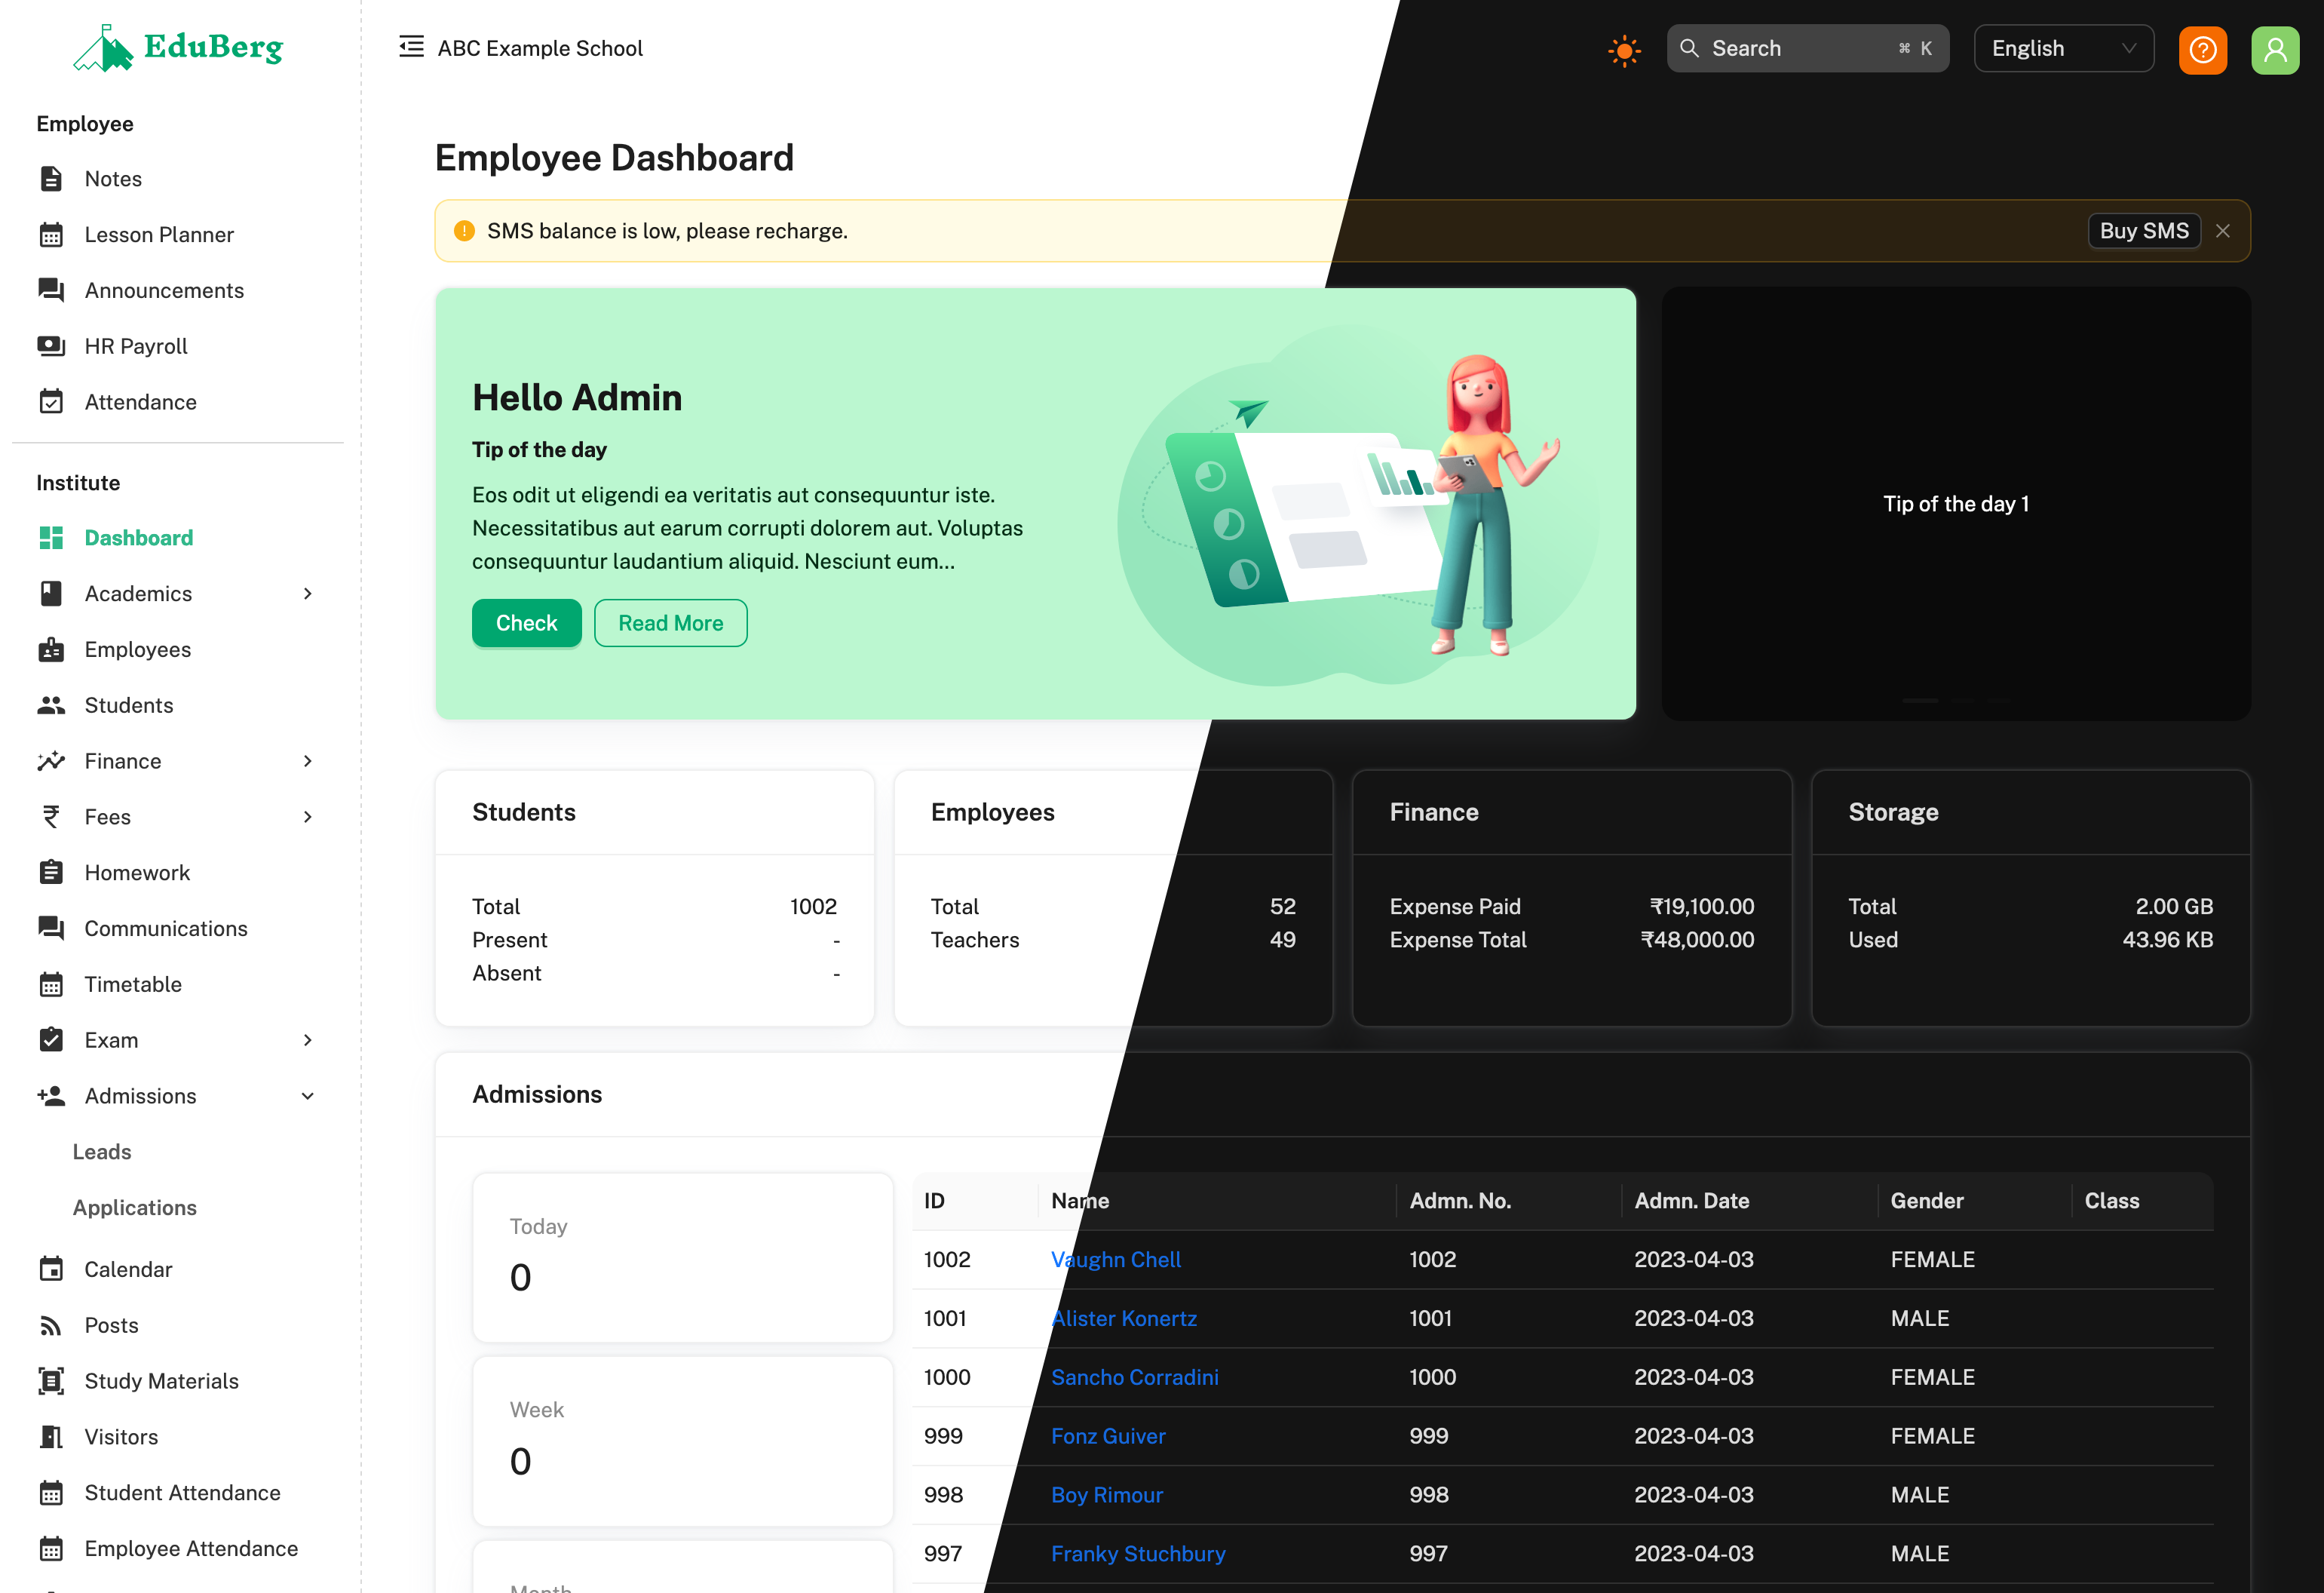Viewport: 2324px width, 1593px height.
Task: Click the Fees rupee icon
Action: coord(51,817)
